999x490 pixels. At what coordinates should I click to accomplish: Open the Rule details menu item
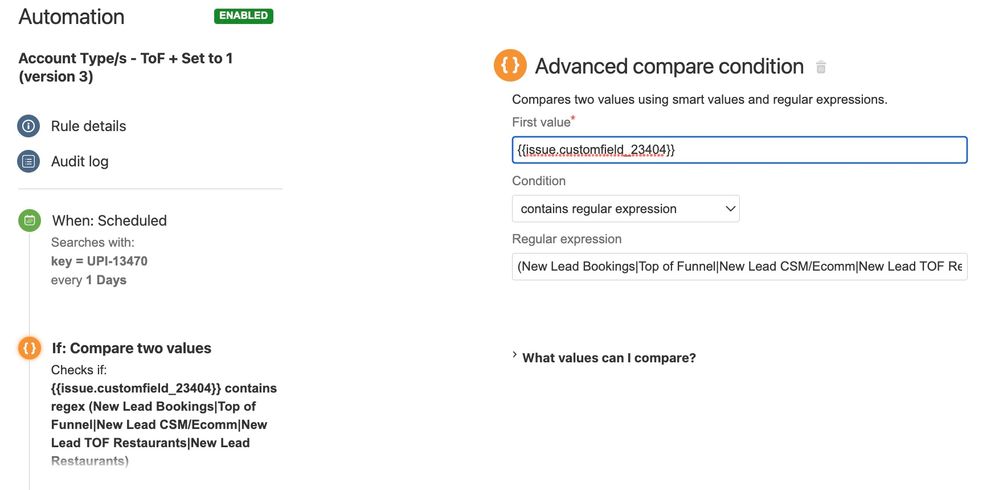click(x=89, y=126)
